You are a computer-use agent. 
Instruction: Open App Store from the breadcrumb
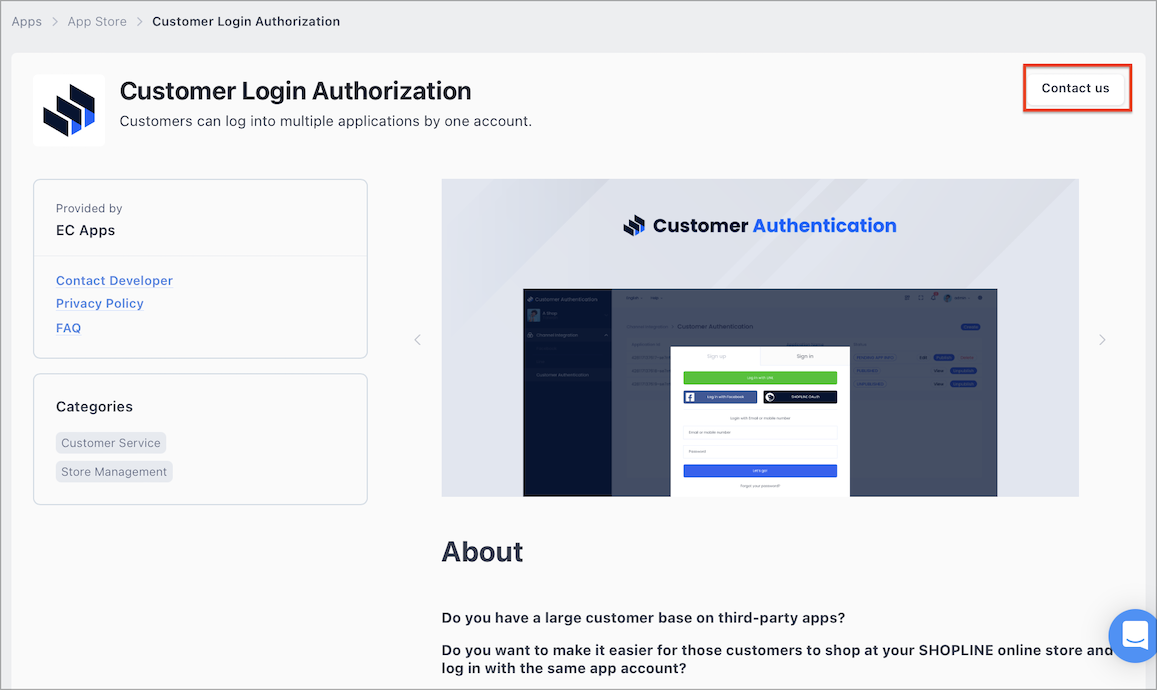[x=96, y=20]
